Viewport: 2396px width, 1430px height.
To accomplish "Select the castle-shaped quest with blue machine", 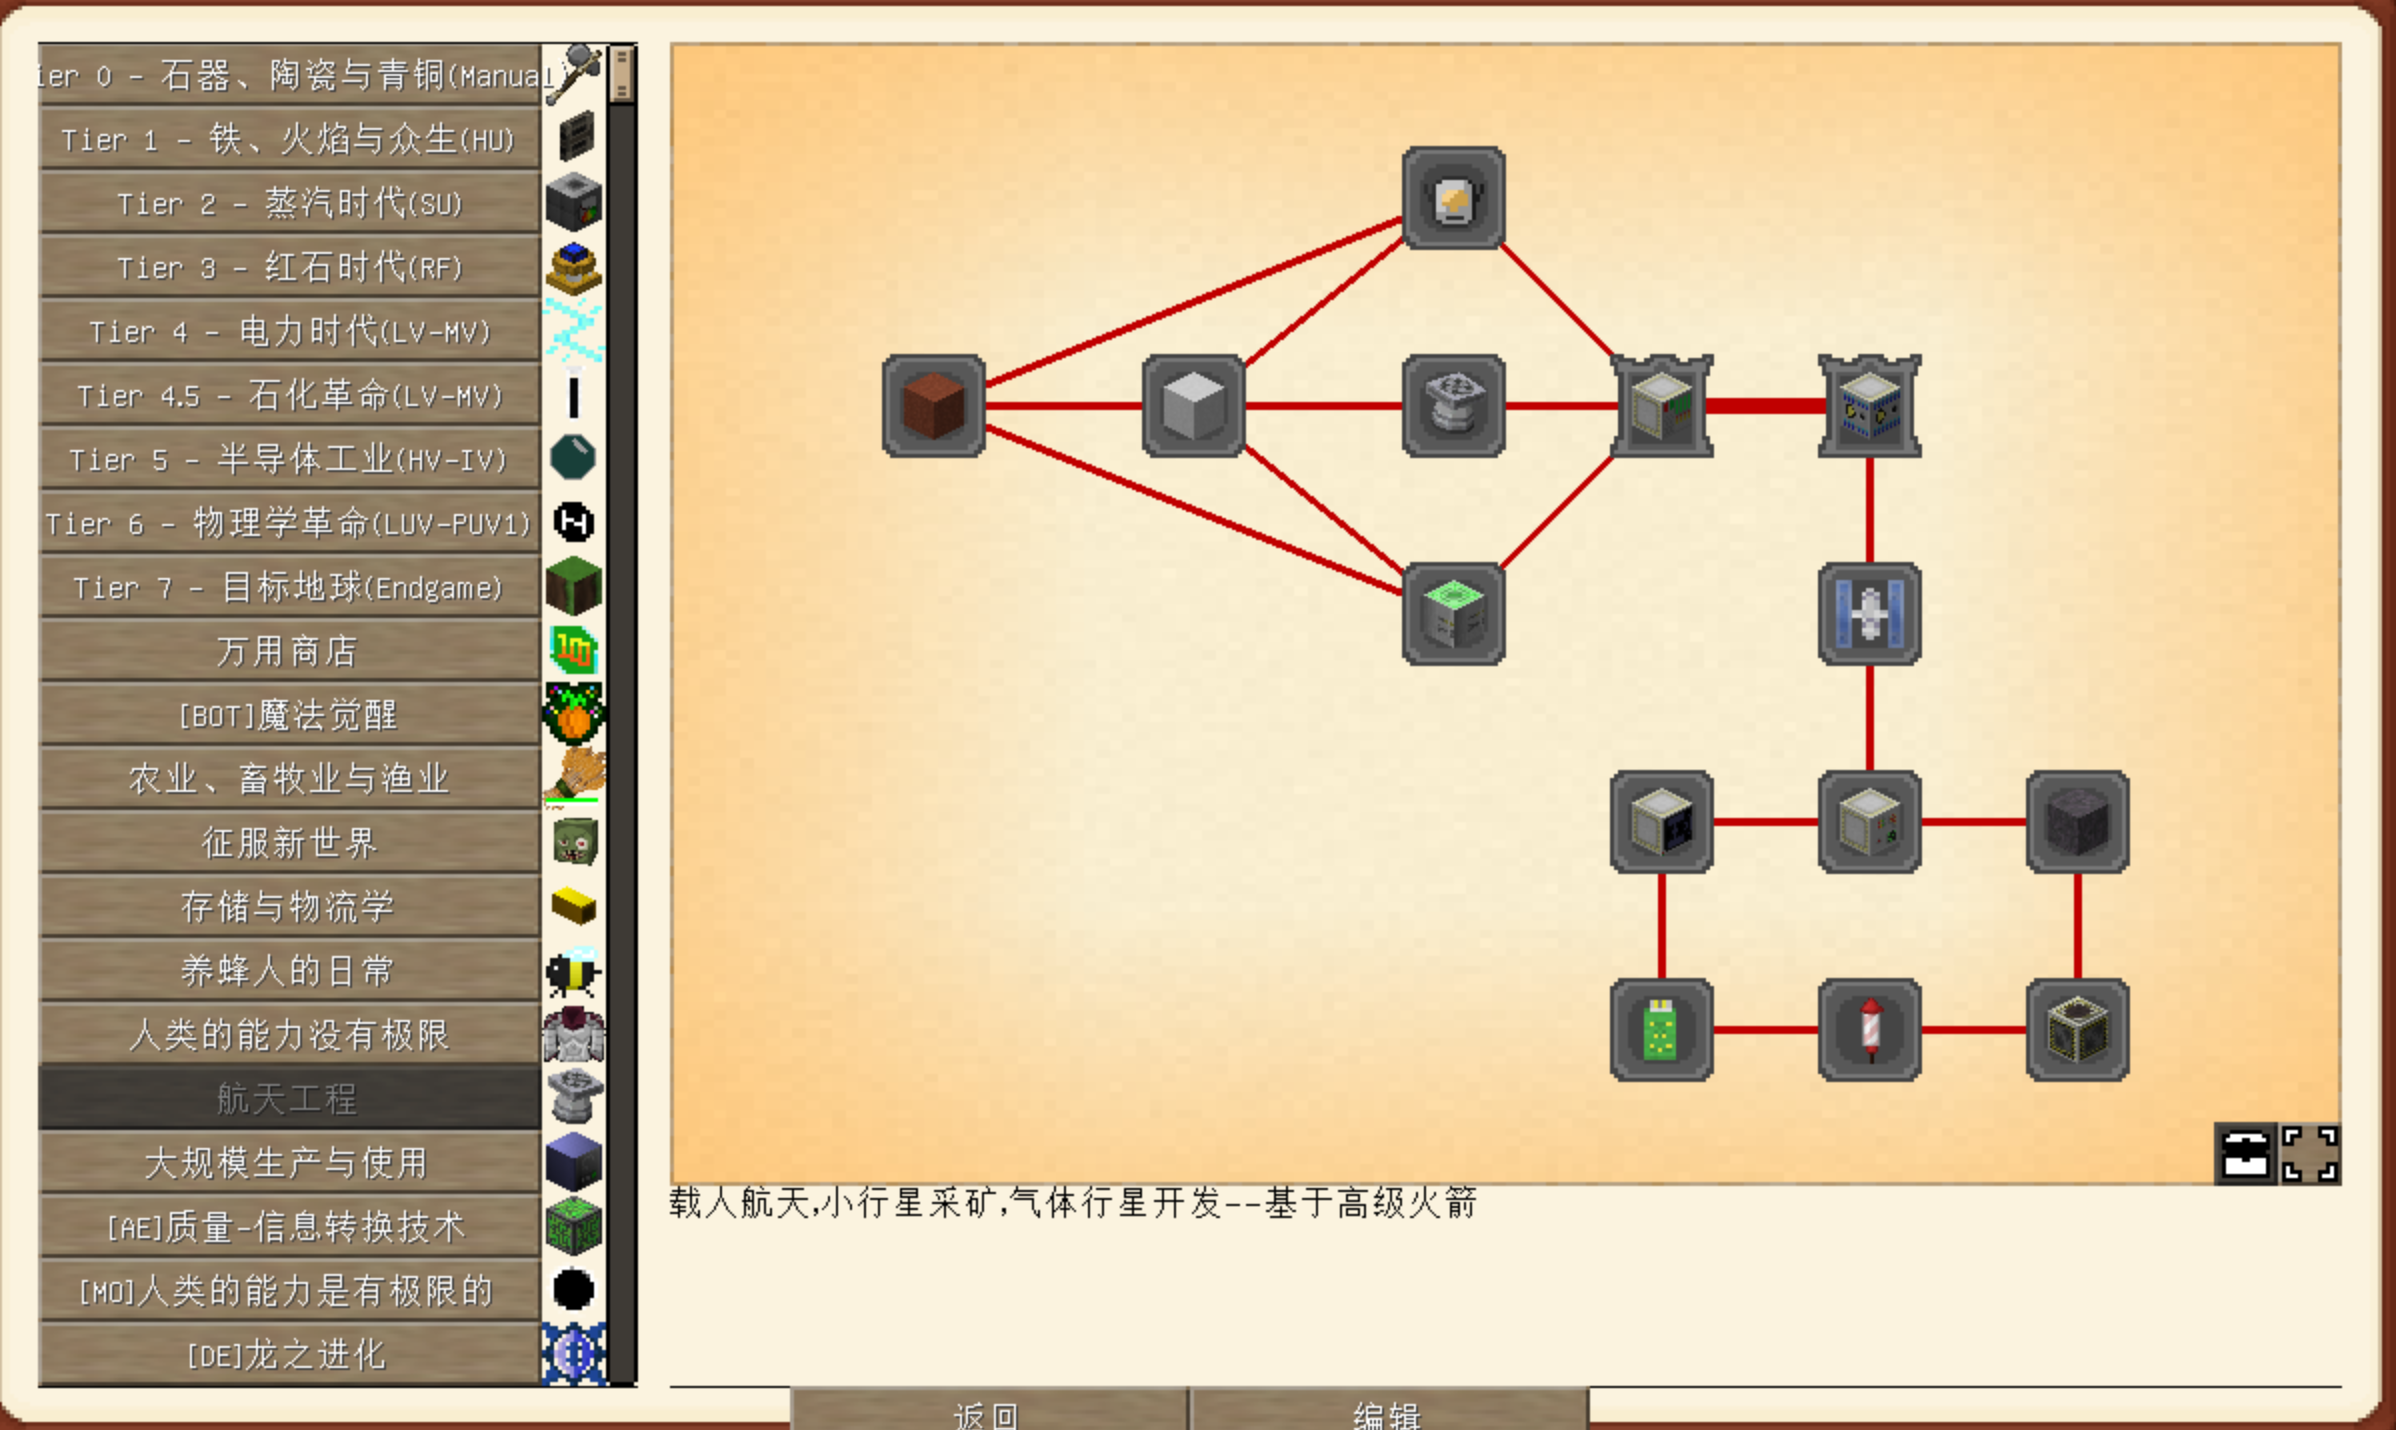I will (1869, 406).
